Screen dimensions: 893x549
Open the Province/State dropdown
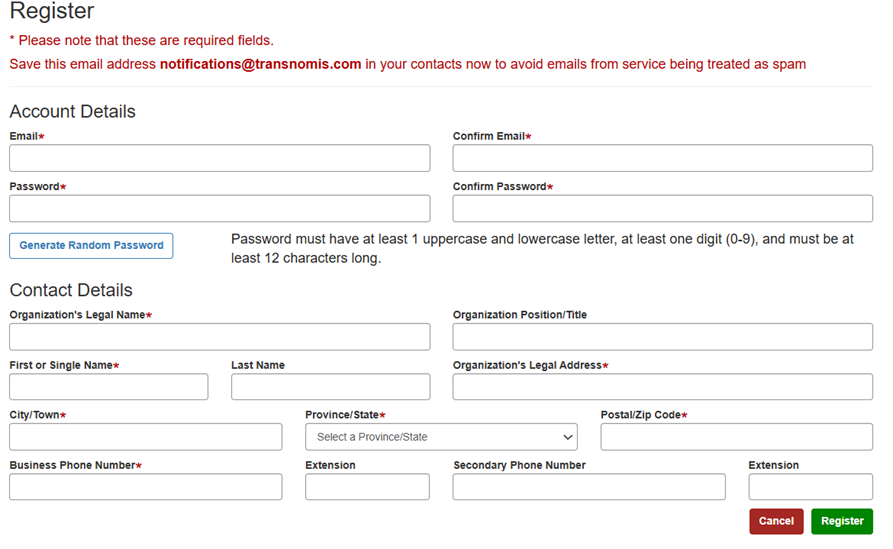(440, 437)
